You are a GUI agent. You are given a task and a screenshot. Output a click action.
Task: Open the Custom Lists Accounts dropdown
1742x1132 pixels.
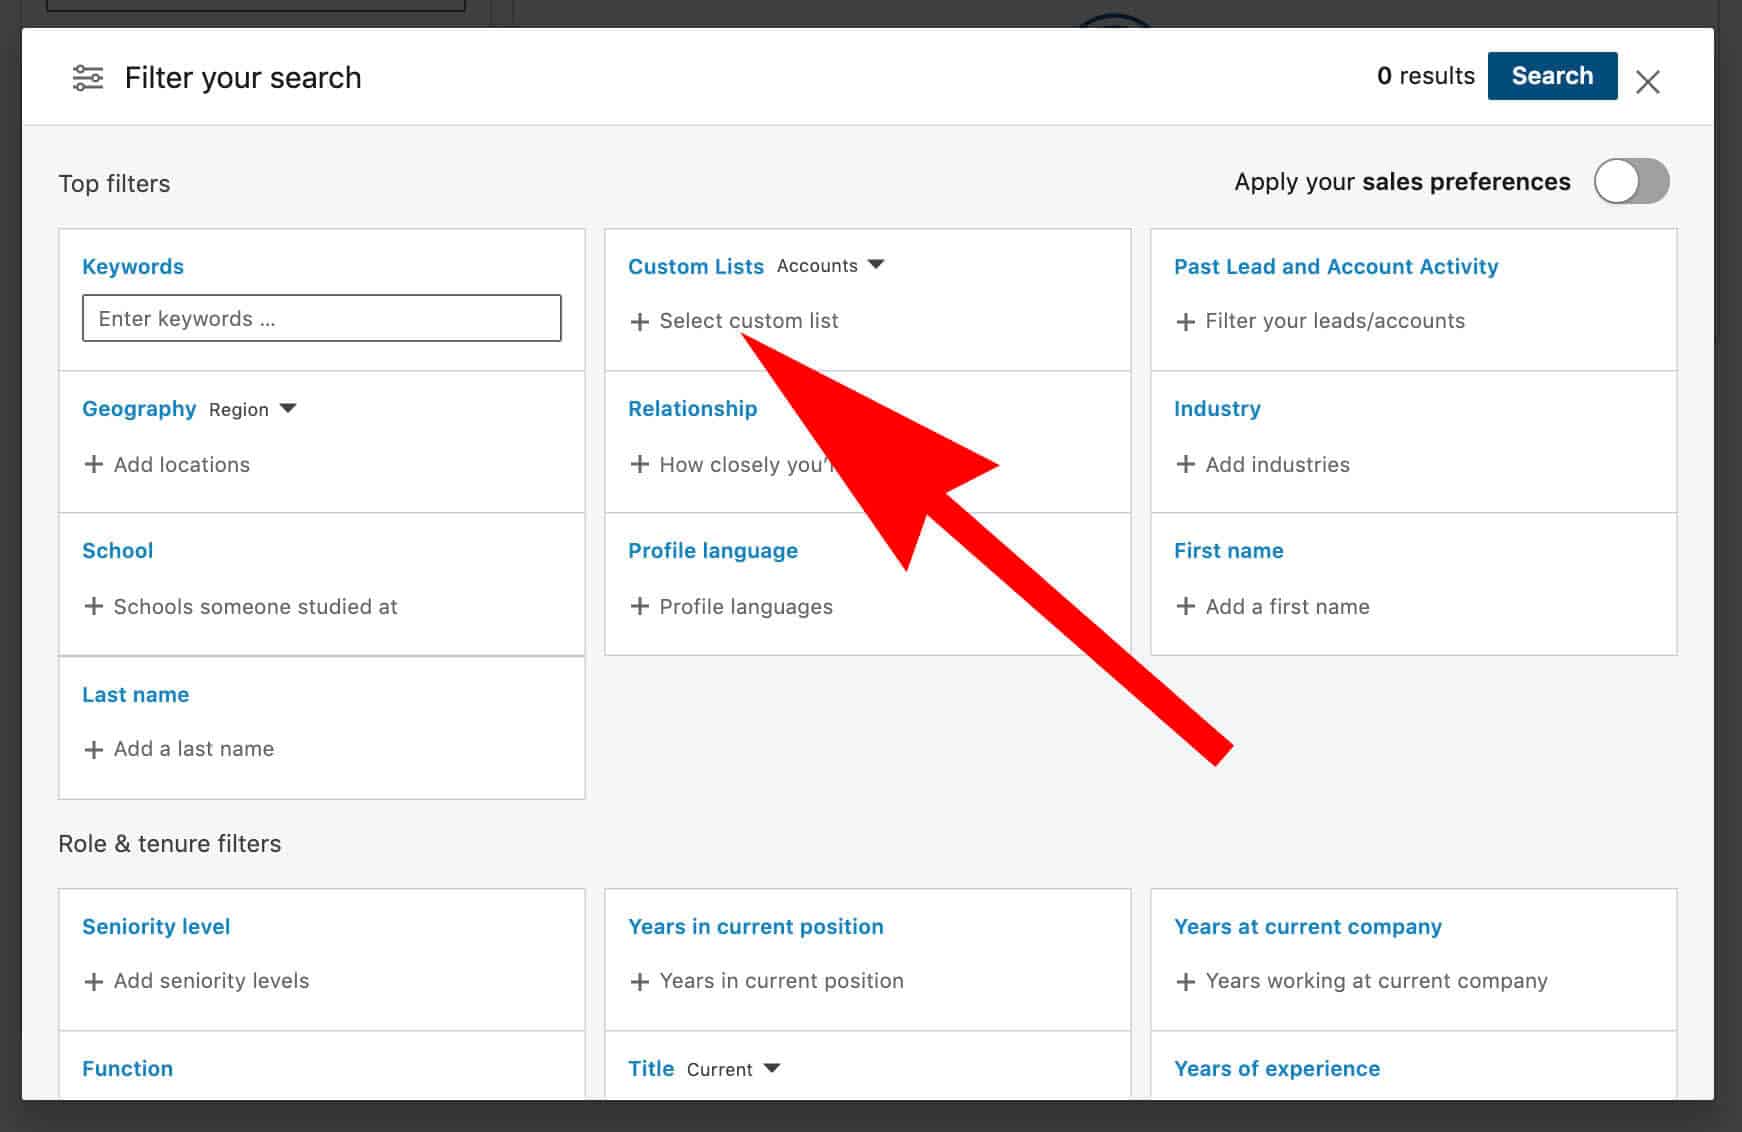click(831, 266)
